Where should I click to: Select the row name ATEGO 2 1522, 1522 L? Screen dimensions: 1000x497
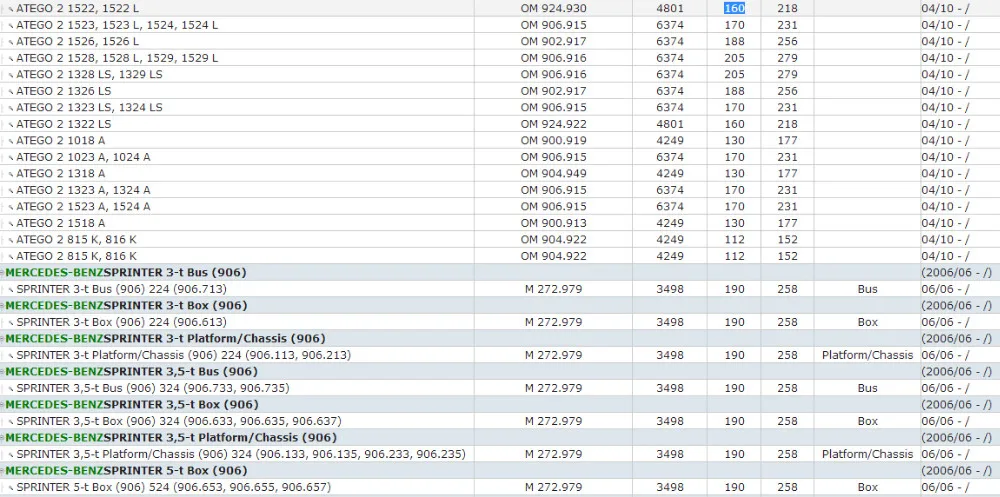click(77, 8)
